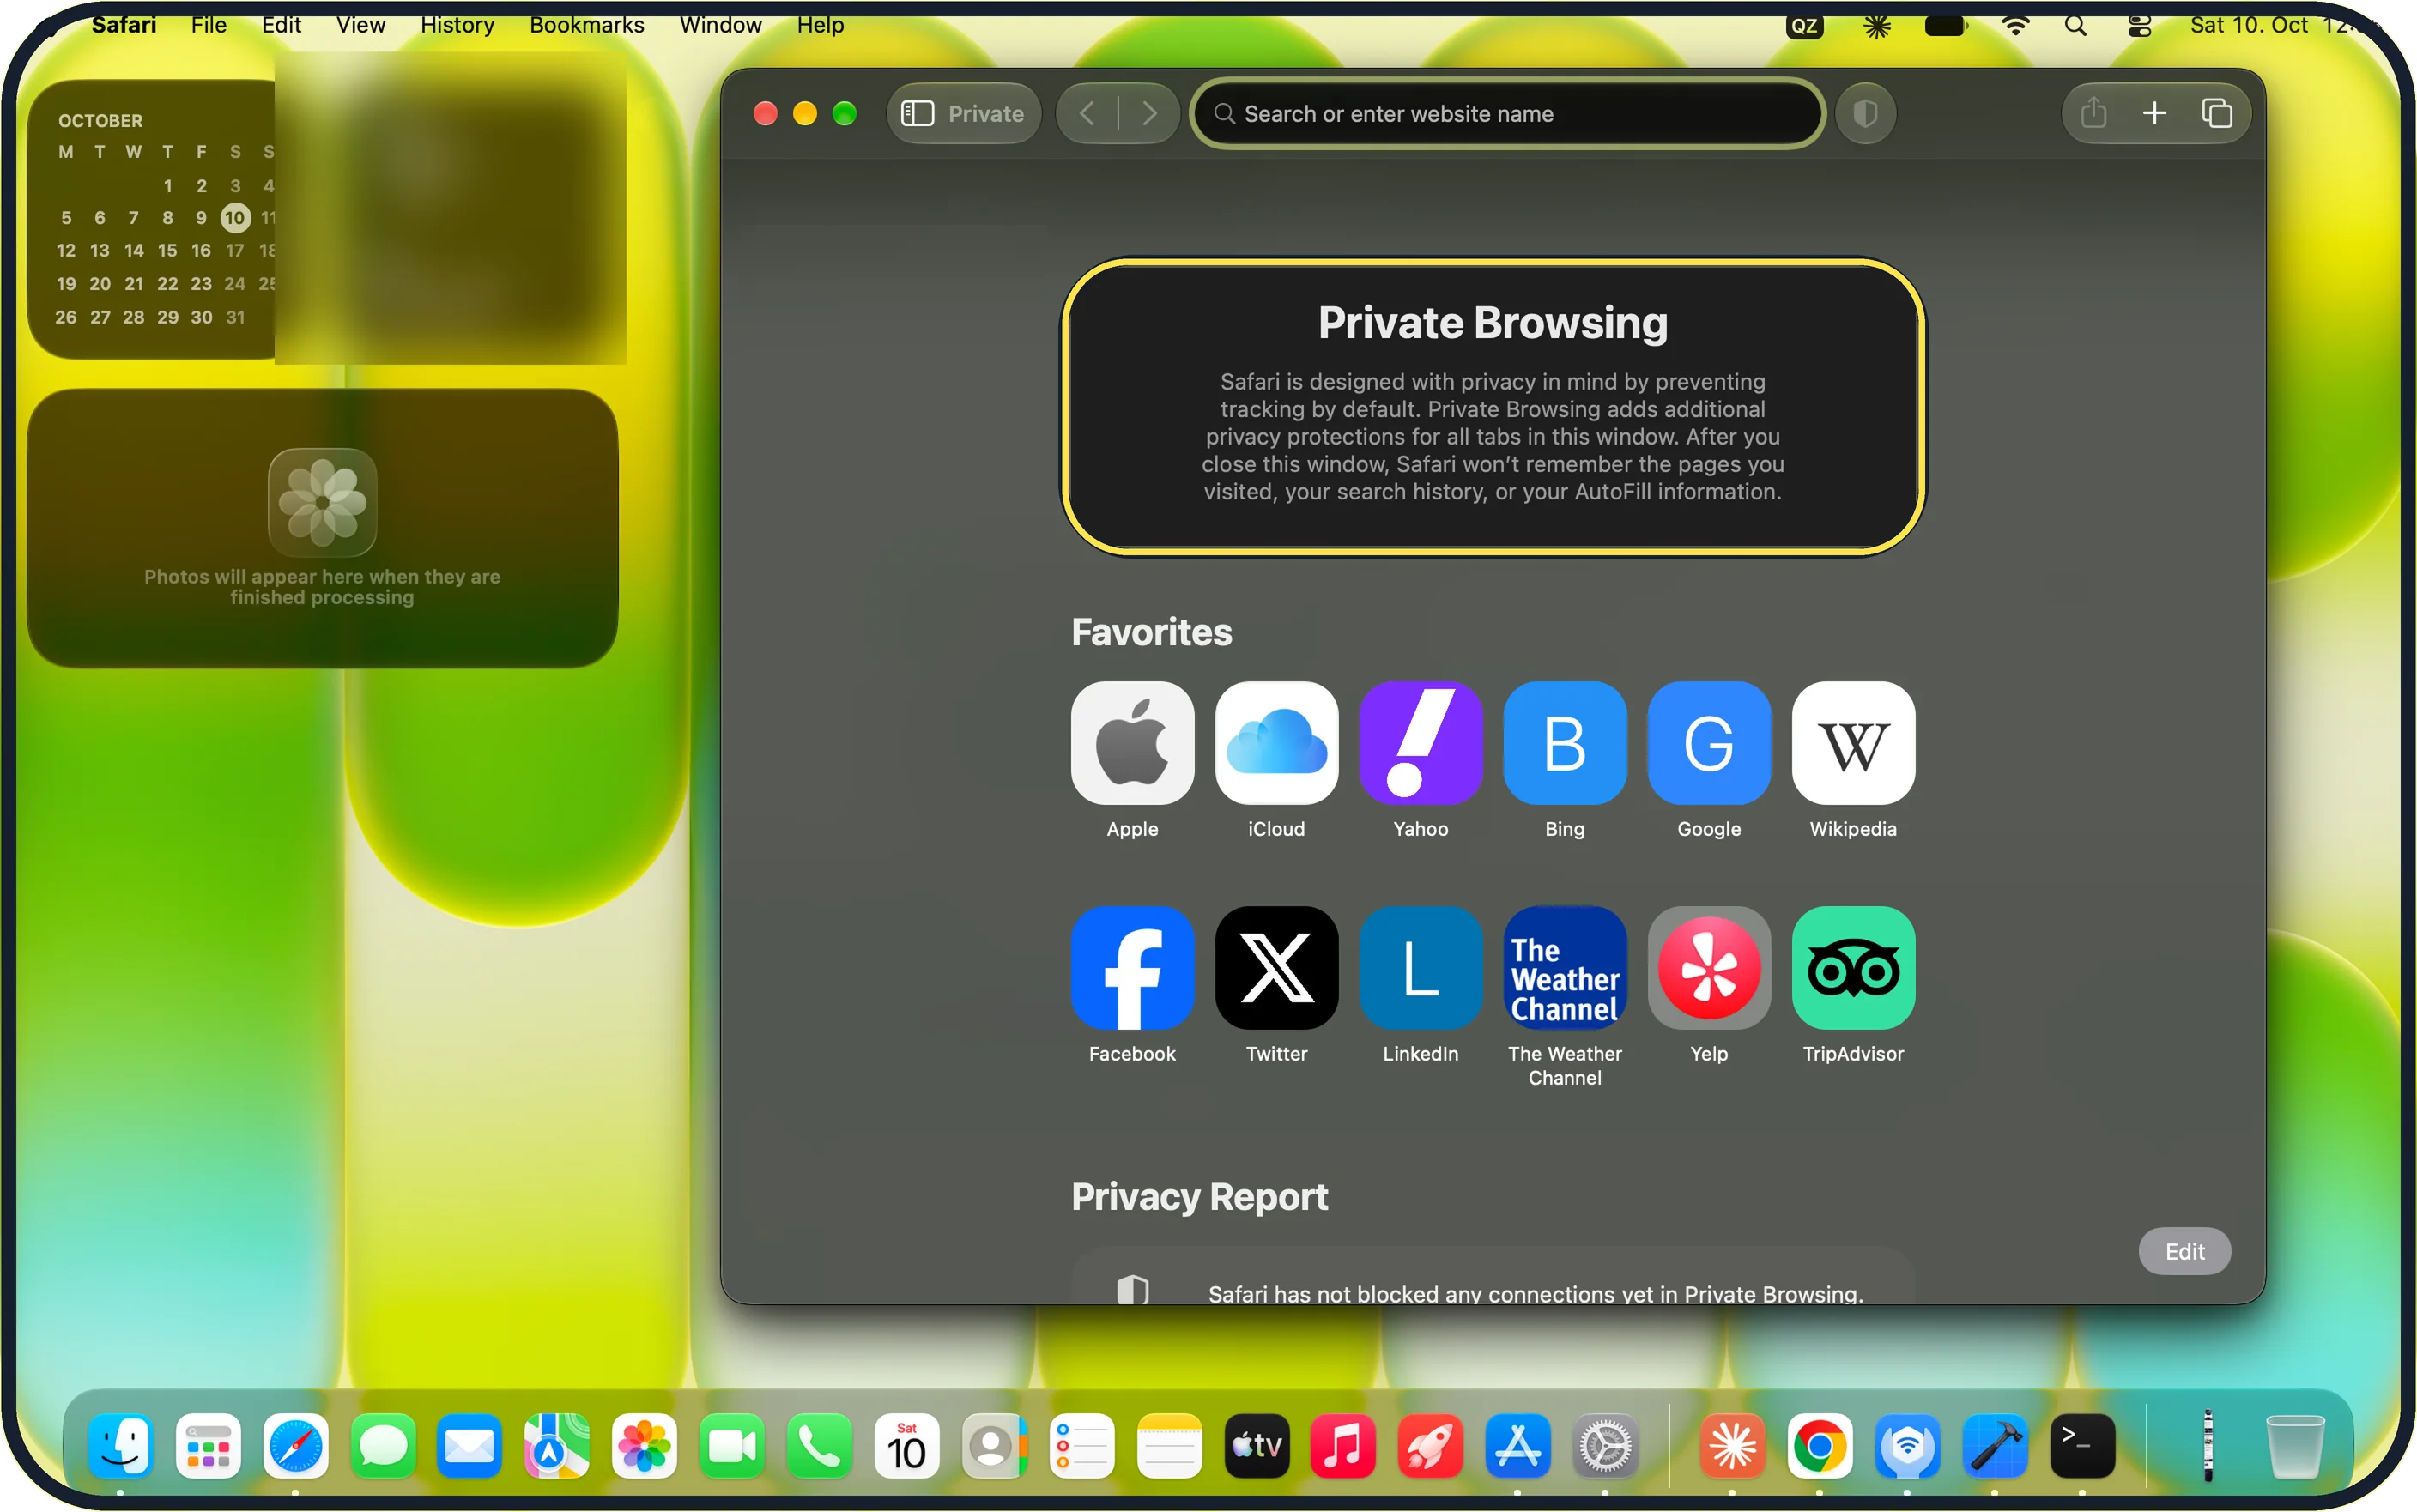Viewport: 2417px width, 1512px height.
Task: Open the Wikipedia favorite
Action: click(x=1852, y=743)
